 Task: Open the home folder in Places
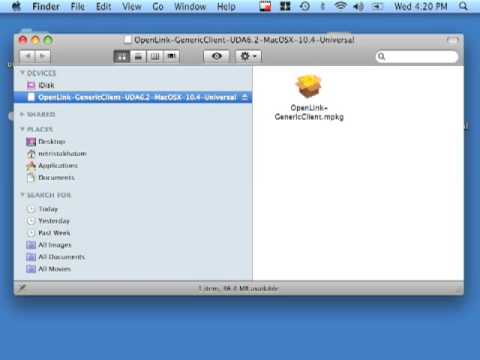point(56,154)
